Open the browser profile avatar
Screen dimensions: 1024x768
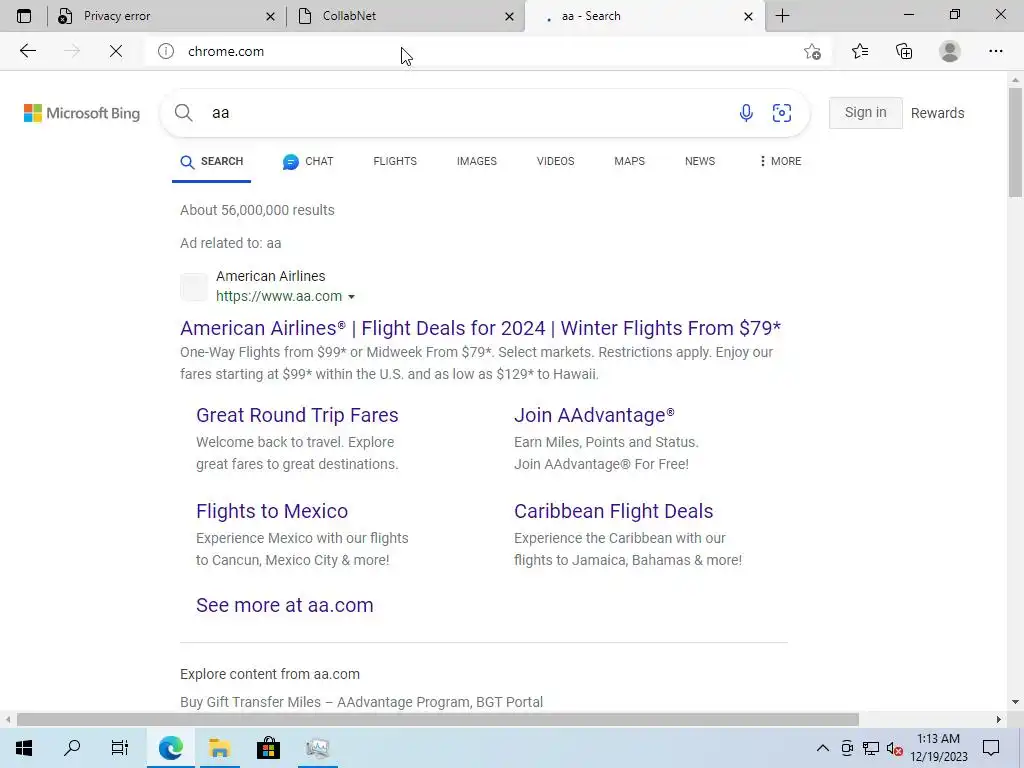point(950,51)
